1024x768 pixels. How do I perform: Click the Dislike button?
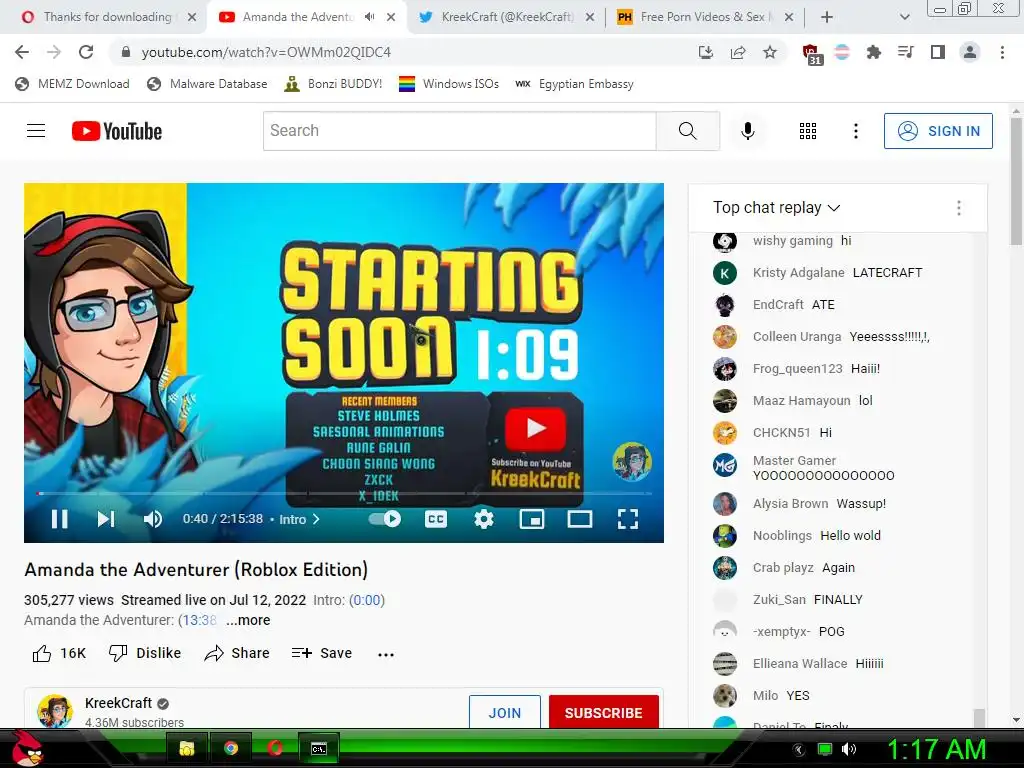click(x=144, y=653)
